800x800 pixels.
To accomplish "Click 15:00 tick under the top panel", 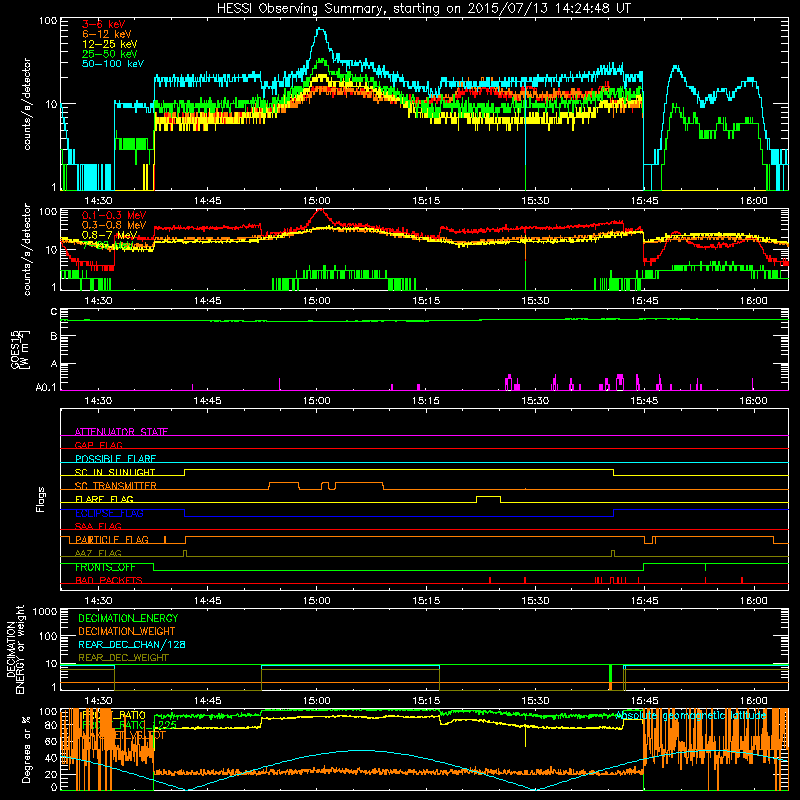I will [316, 201].
